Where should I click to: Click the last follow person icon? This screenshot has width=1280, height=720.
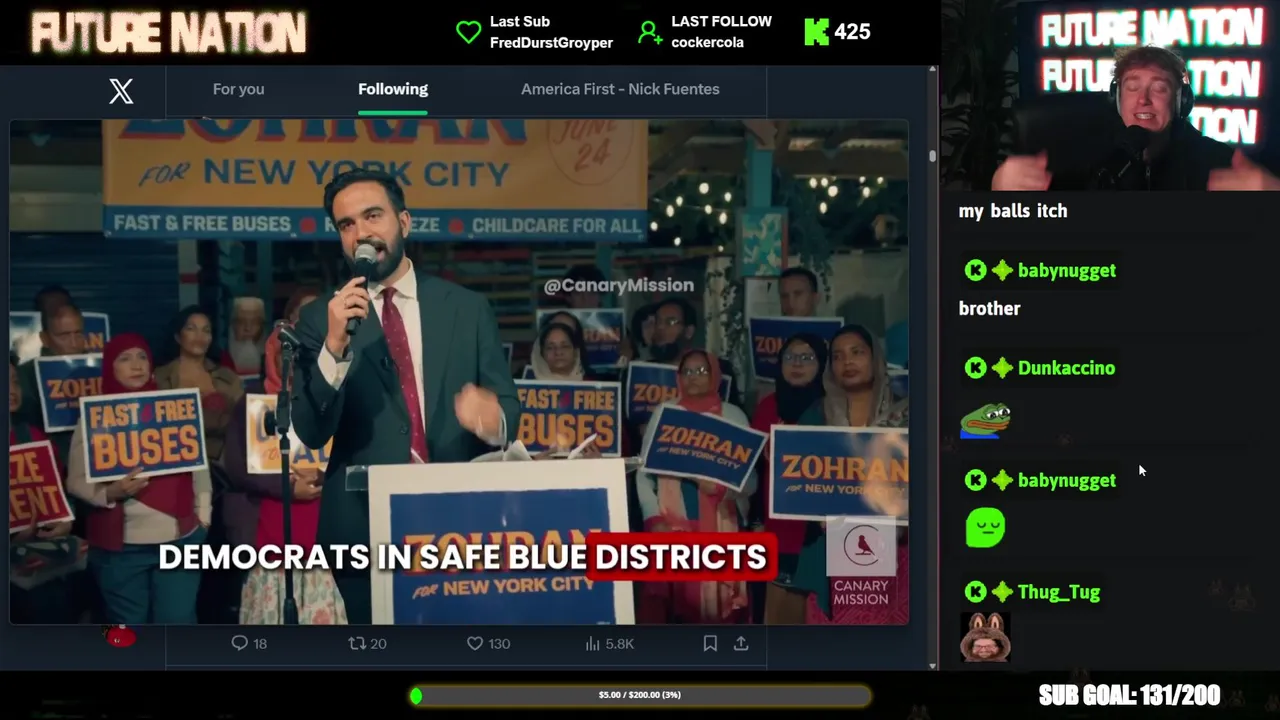[x=650, y=32]
